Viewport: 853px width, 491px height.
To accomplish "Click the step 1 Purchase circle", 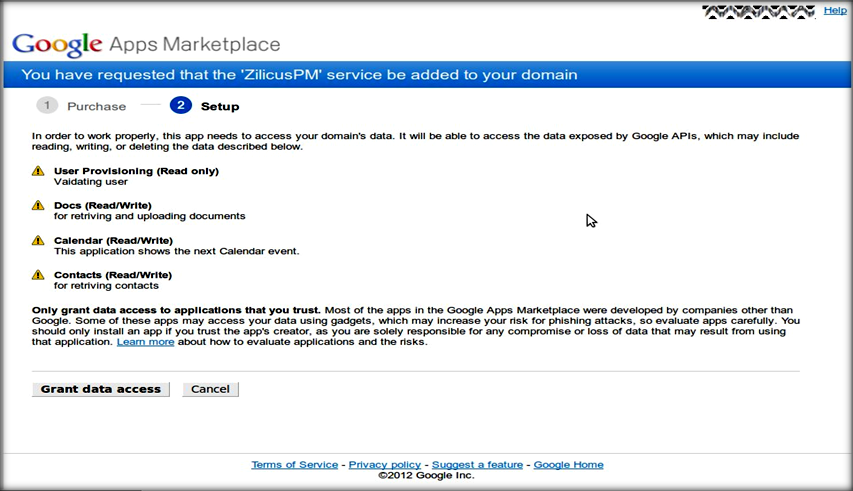I will pos(47,105).
